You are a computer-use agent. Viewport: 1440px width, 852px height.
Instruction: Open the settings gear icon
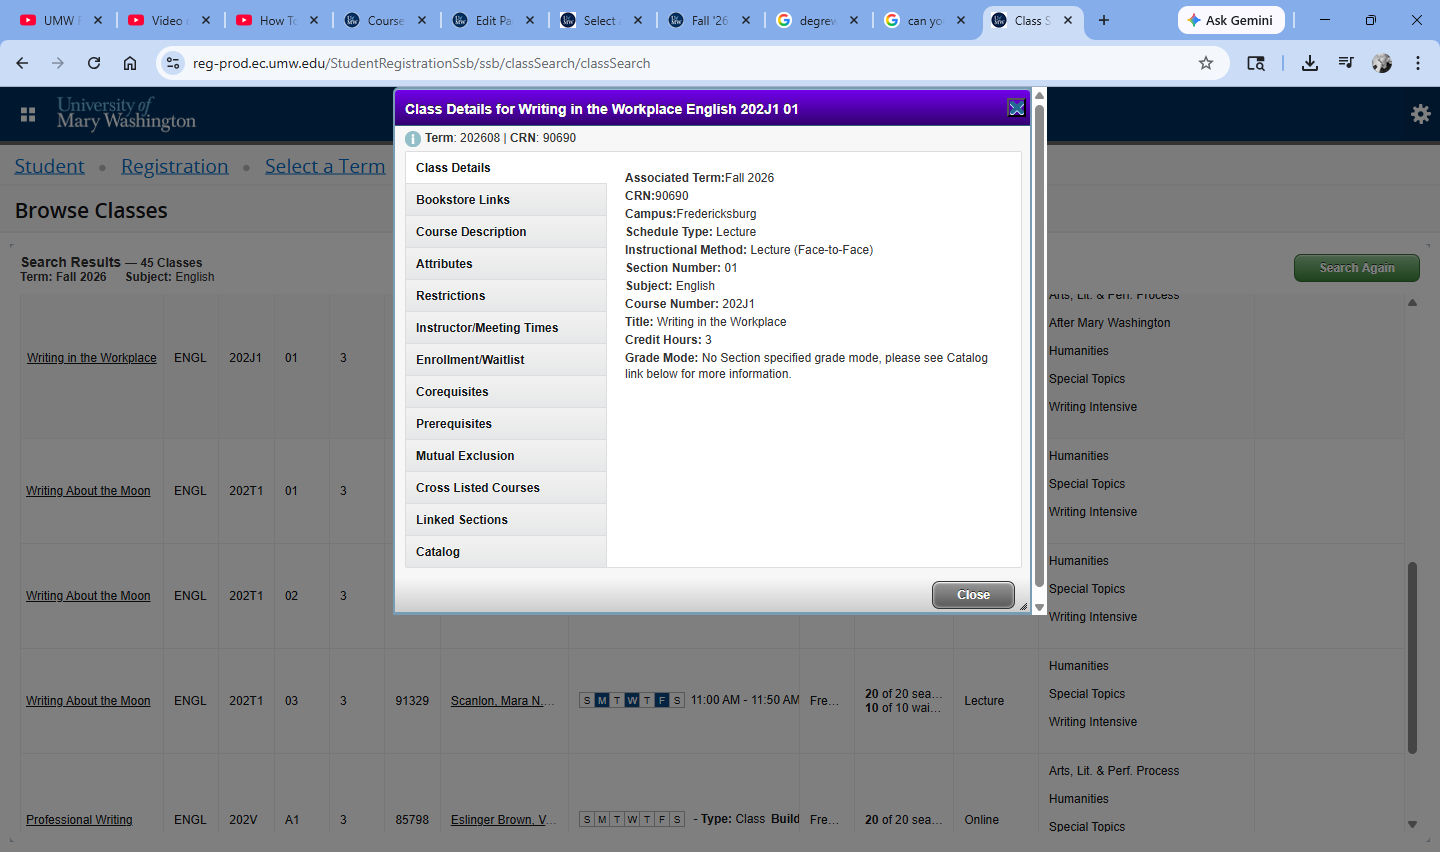pyautogui.click(x=1420, y=114)
